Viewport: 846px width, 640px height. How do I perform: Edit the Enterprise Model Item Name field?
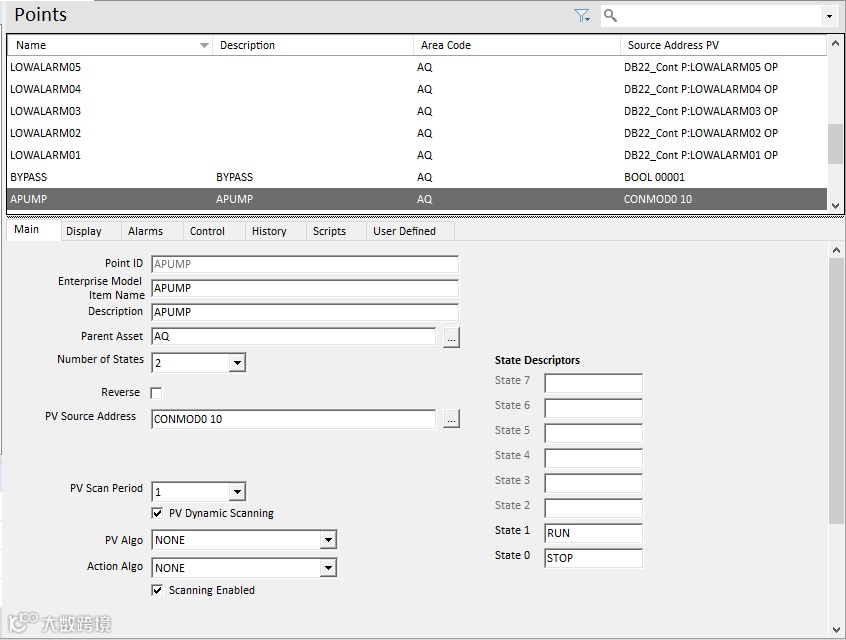click(305, 288)
